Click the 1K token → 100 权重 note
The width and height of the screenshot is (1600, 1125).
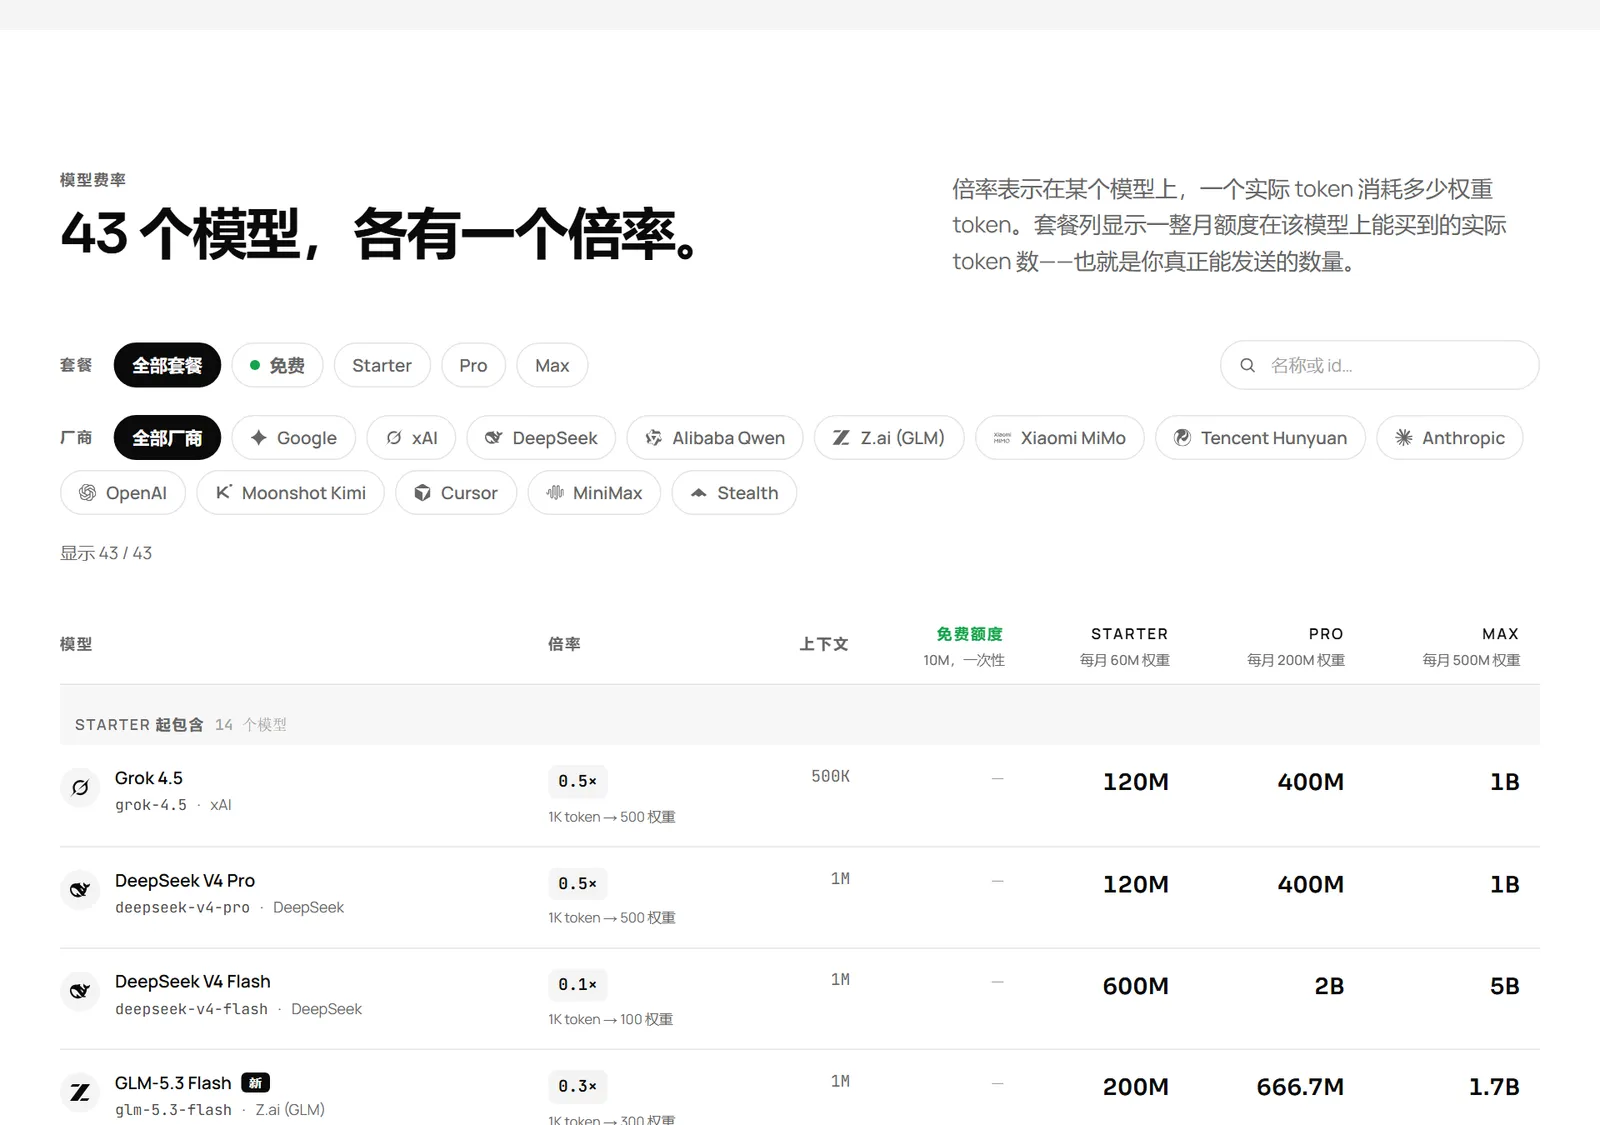[x=610, y=1019]
